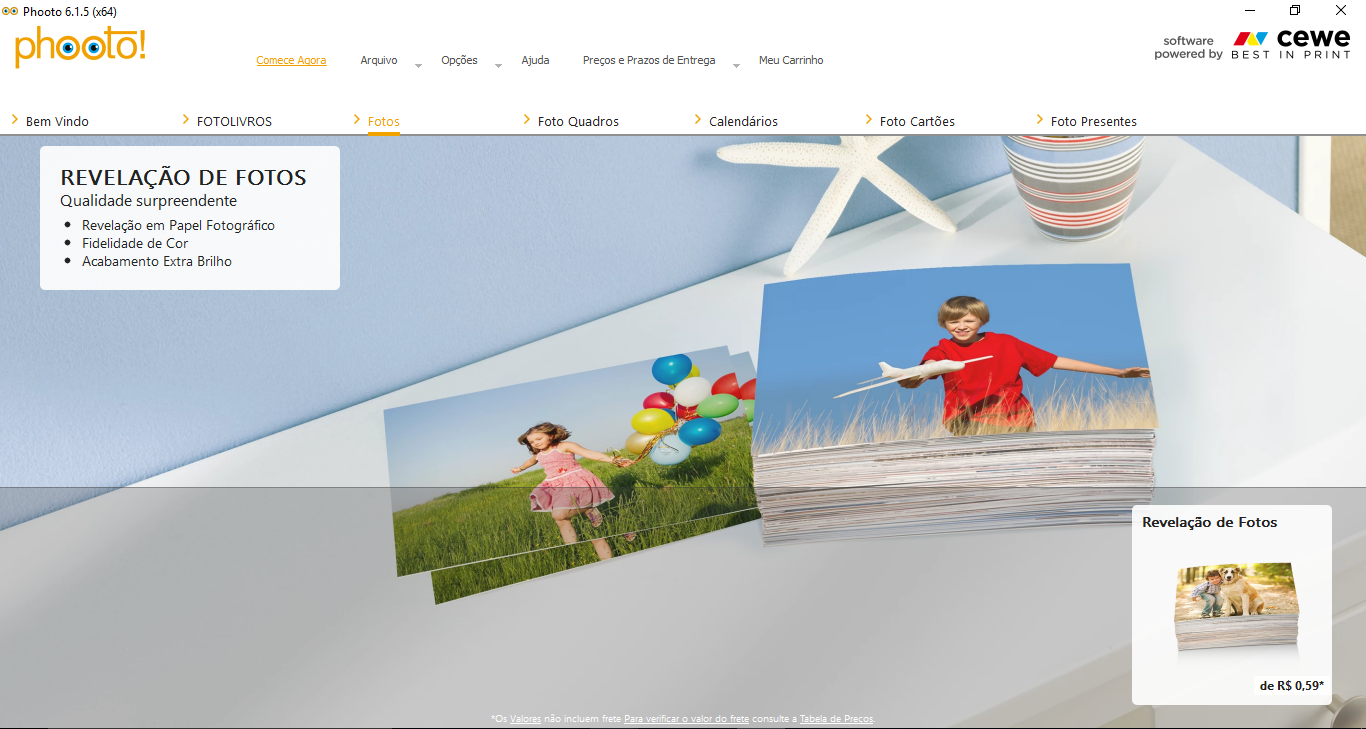Click the Revelação de Fotos product thumbnail
Screen dimensions: 1366x729
tap(1236, 605)
